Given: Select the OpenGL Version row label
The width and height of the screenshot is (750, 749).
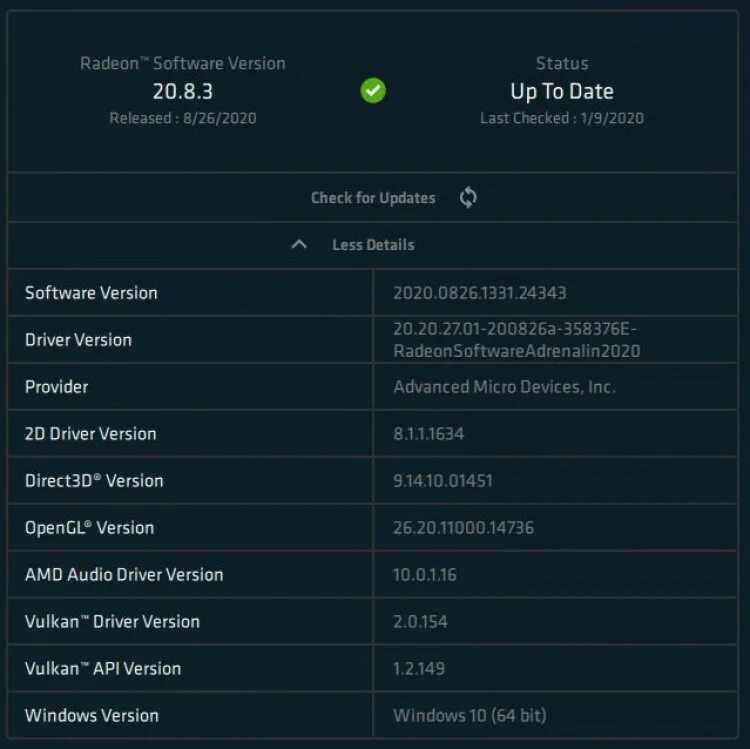Looking at the screenshot, I should (89, 528).
